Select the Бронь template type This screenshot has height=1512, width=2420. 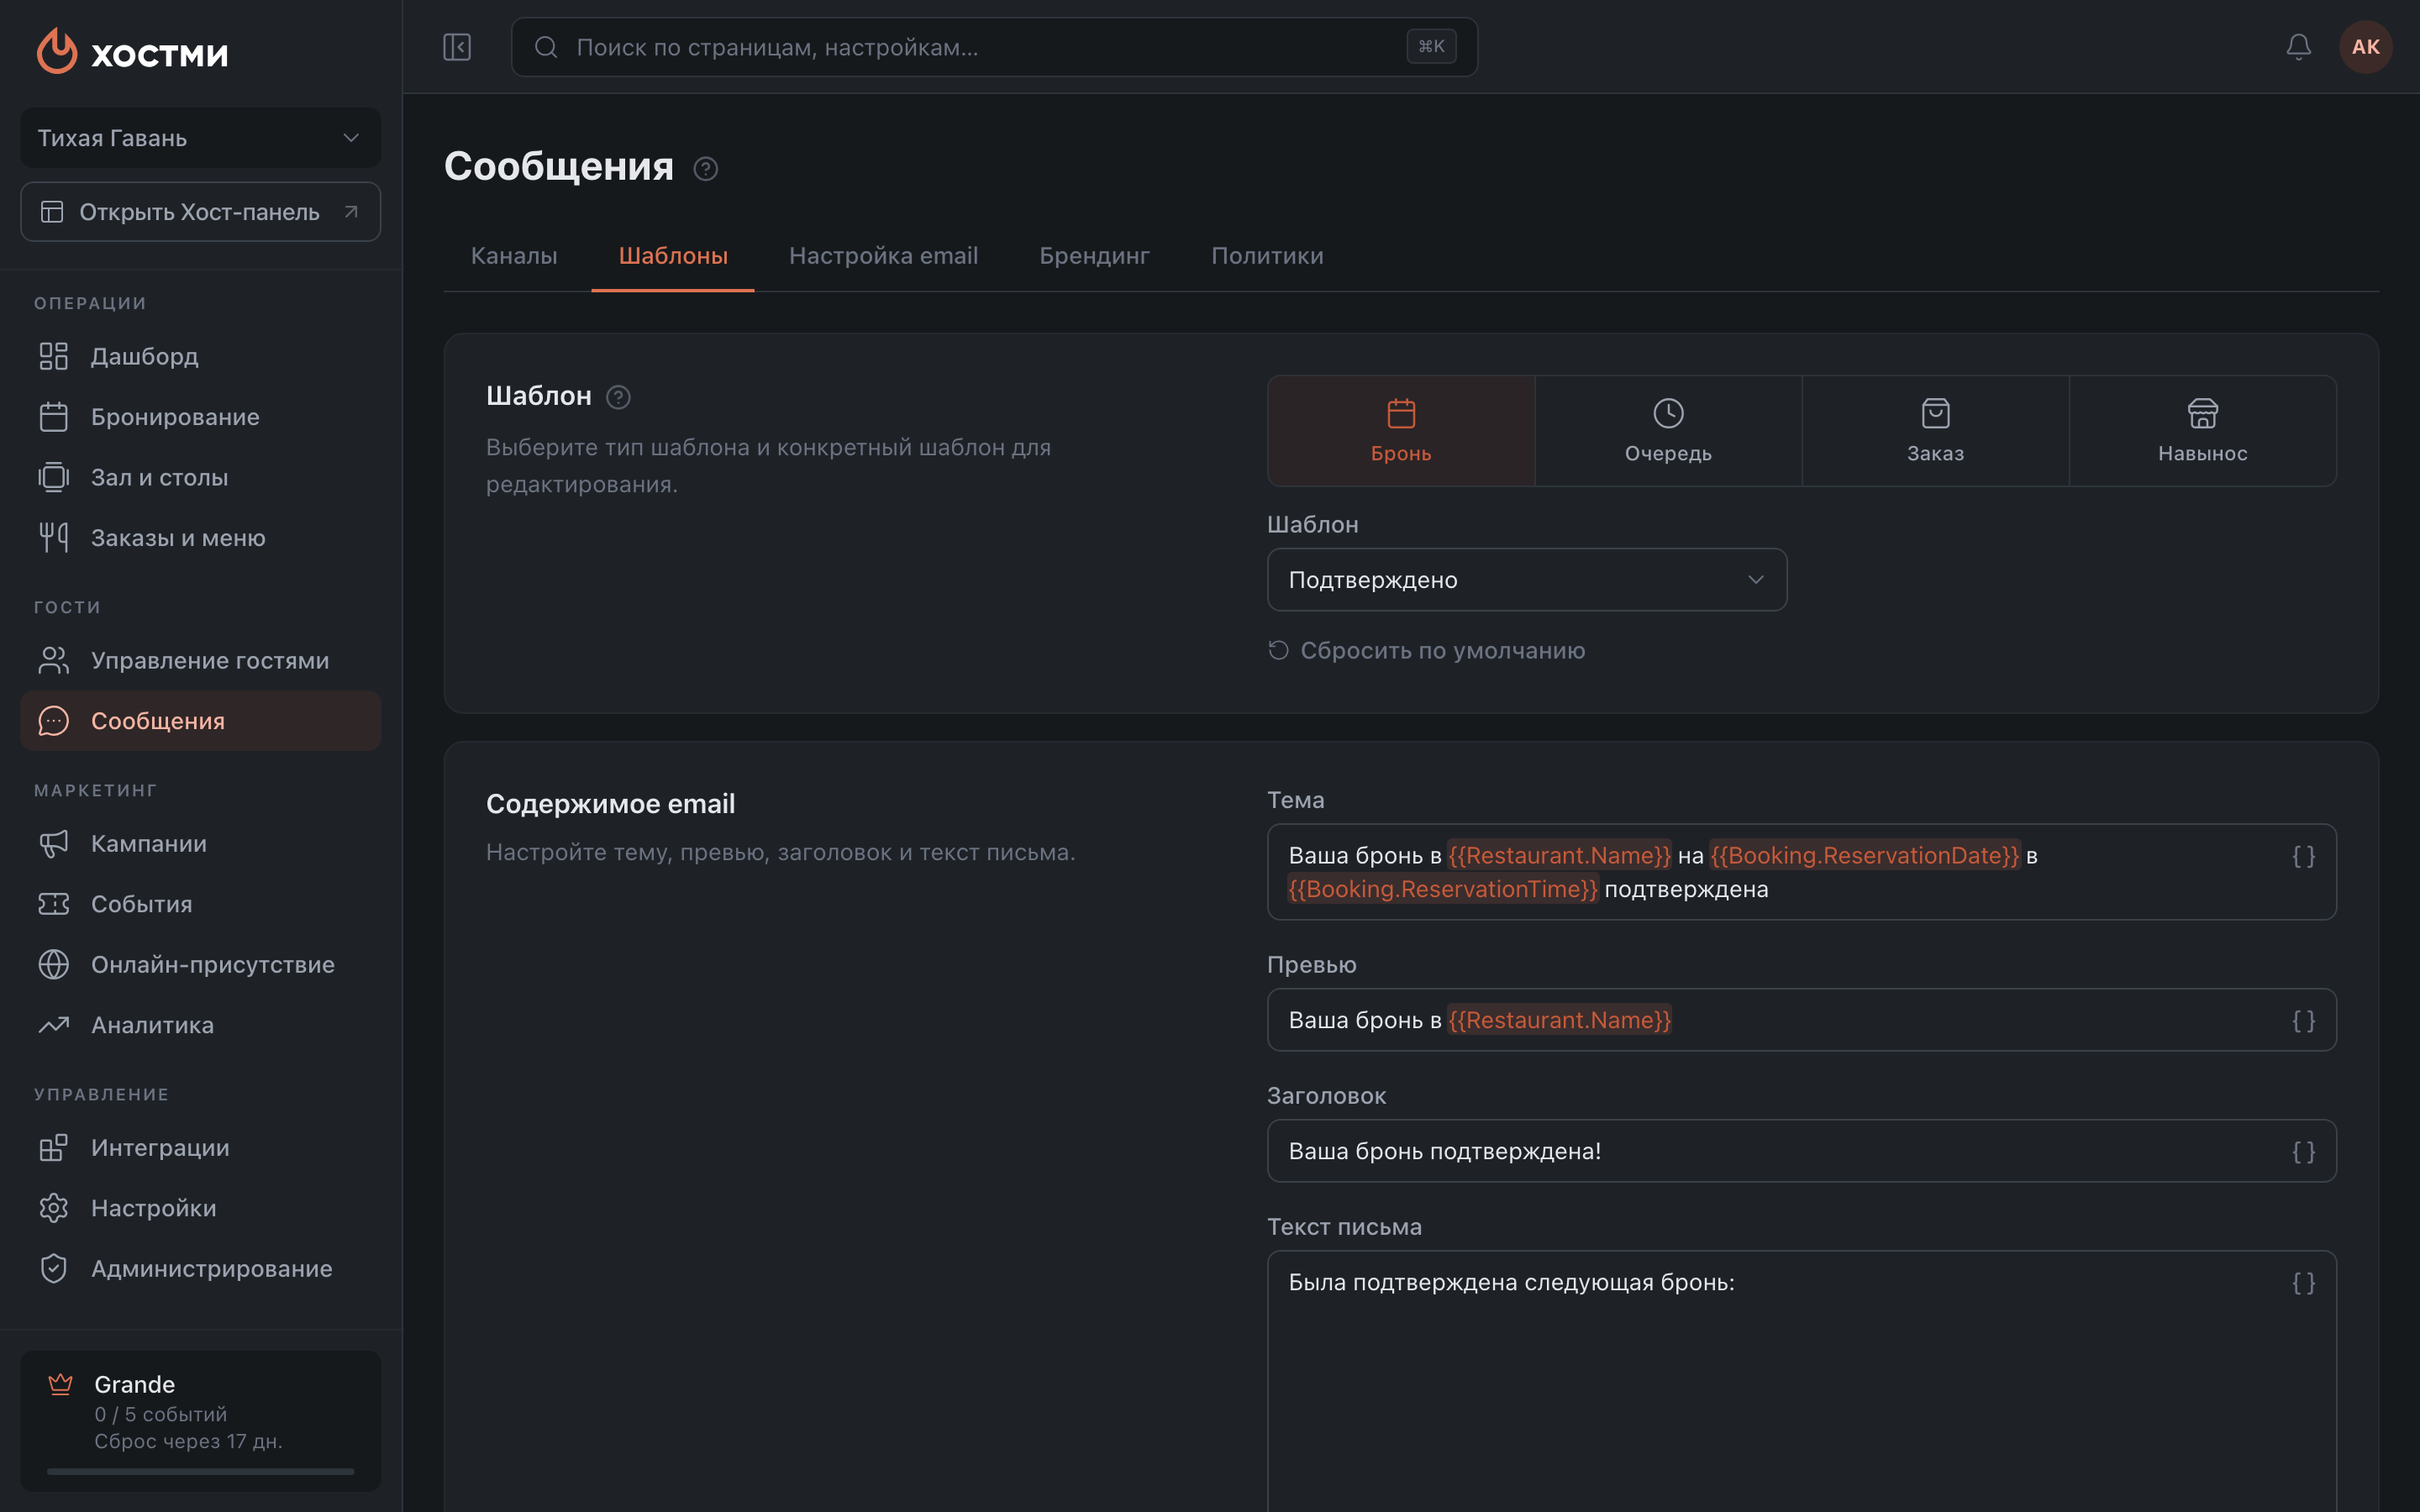point(1401,431)
